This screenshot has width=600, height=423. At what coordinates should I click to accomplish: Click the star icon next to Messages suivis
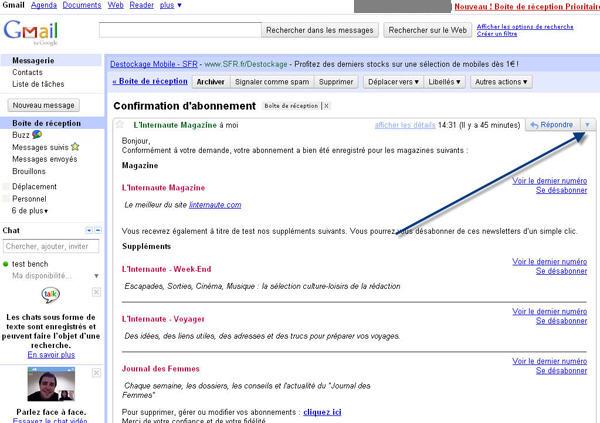[x=75, y=147]
